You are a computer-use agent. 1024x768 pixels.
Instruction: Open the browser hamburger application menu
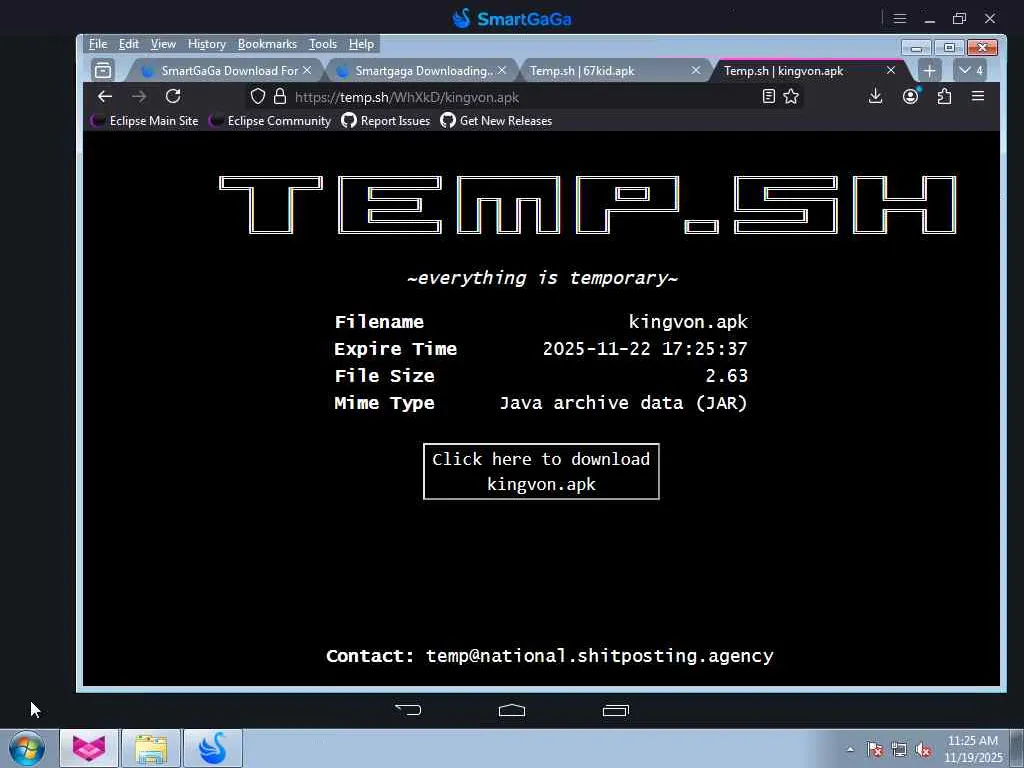978,97
